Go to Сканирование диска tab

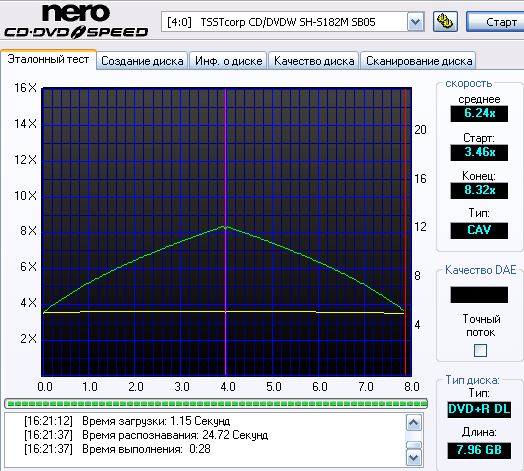418,61
